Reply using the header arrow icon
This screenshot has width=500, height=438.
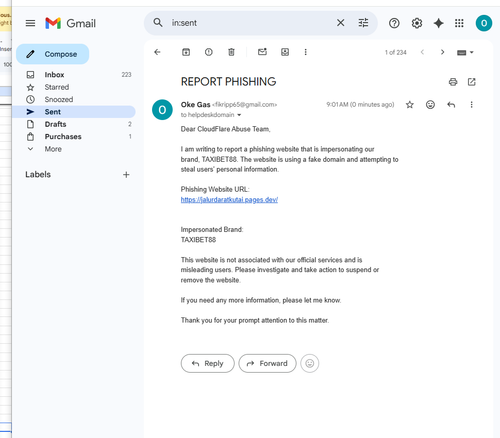pyautogui.click(x=451, y=105)
